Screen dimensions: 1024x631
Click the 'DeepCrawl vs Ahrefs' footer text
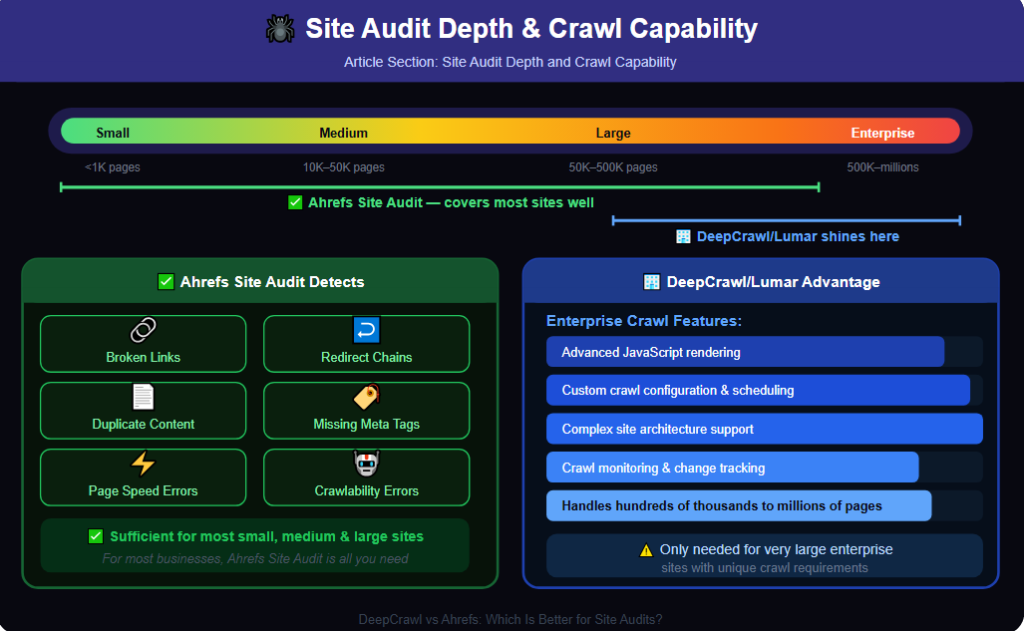point(510,619)
